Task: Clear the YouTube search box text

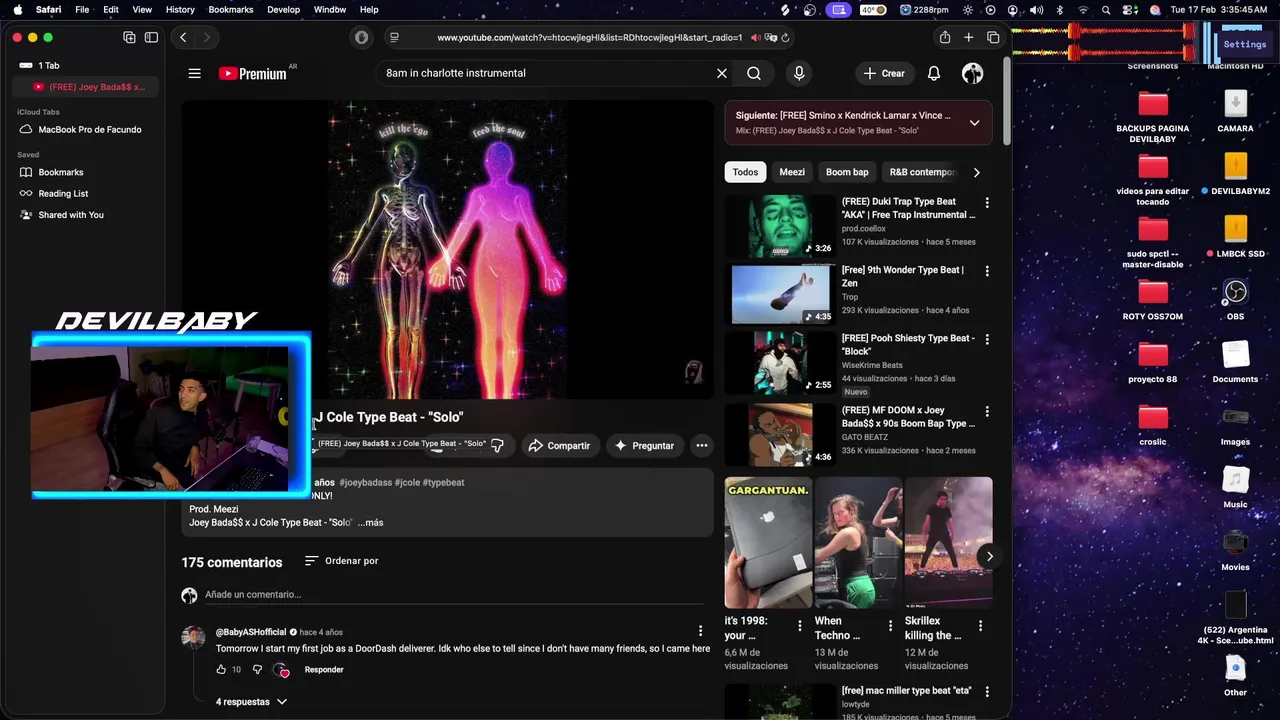Action: click(x=722, y=73)
